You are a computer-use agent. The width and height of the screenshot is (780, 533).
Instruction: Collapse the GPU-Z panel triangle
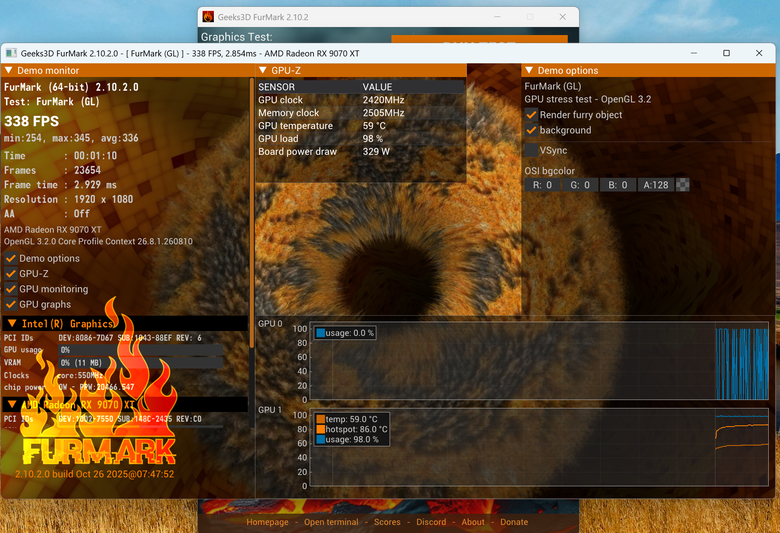click(263, 70)
